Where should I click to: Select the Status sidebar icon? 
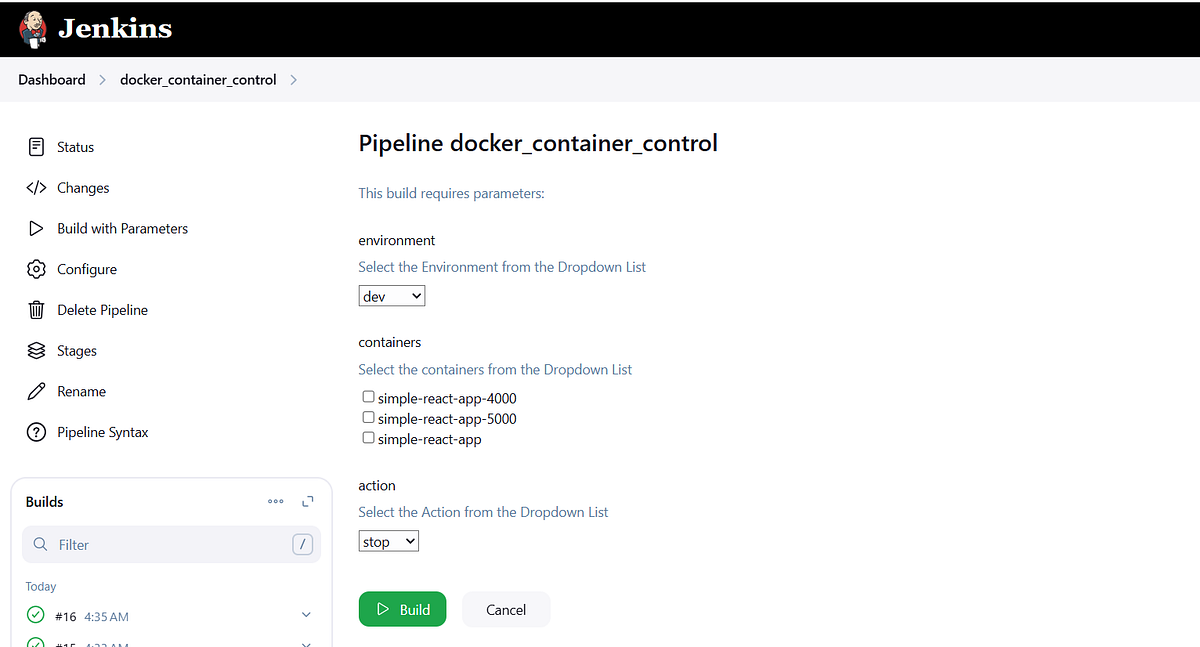[x=35, y=147]
